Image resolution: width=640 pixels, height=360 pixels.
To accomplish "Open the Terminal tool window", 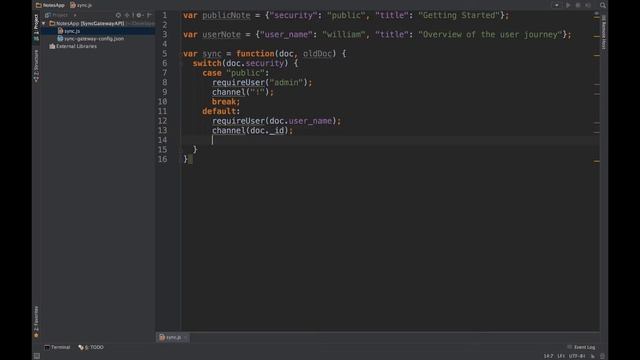I will 57,347.
